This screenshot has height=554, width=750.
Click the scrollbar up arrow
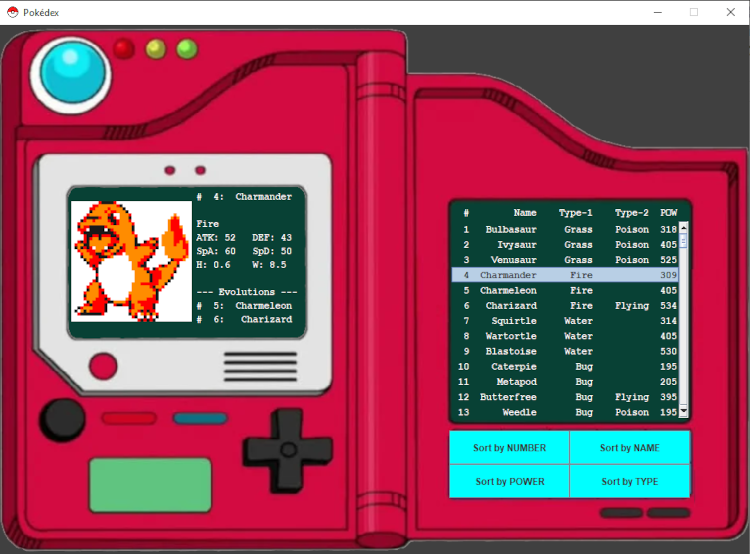(684, 228)
